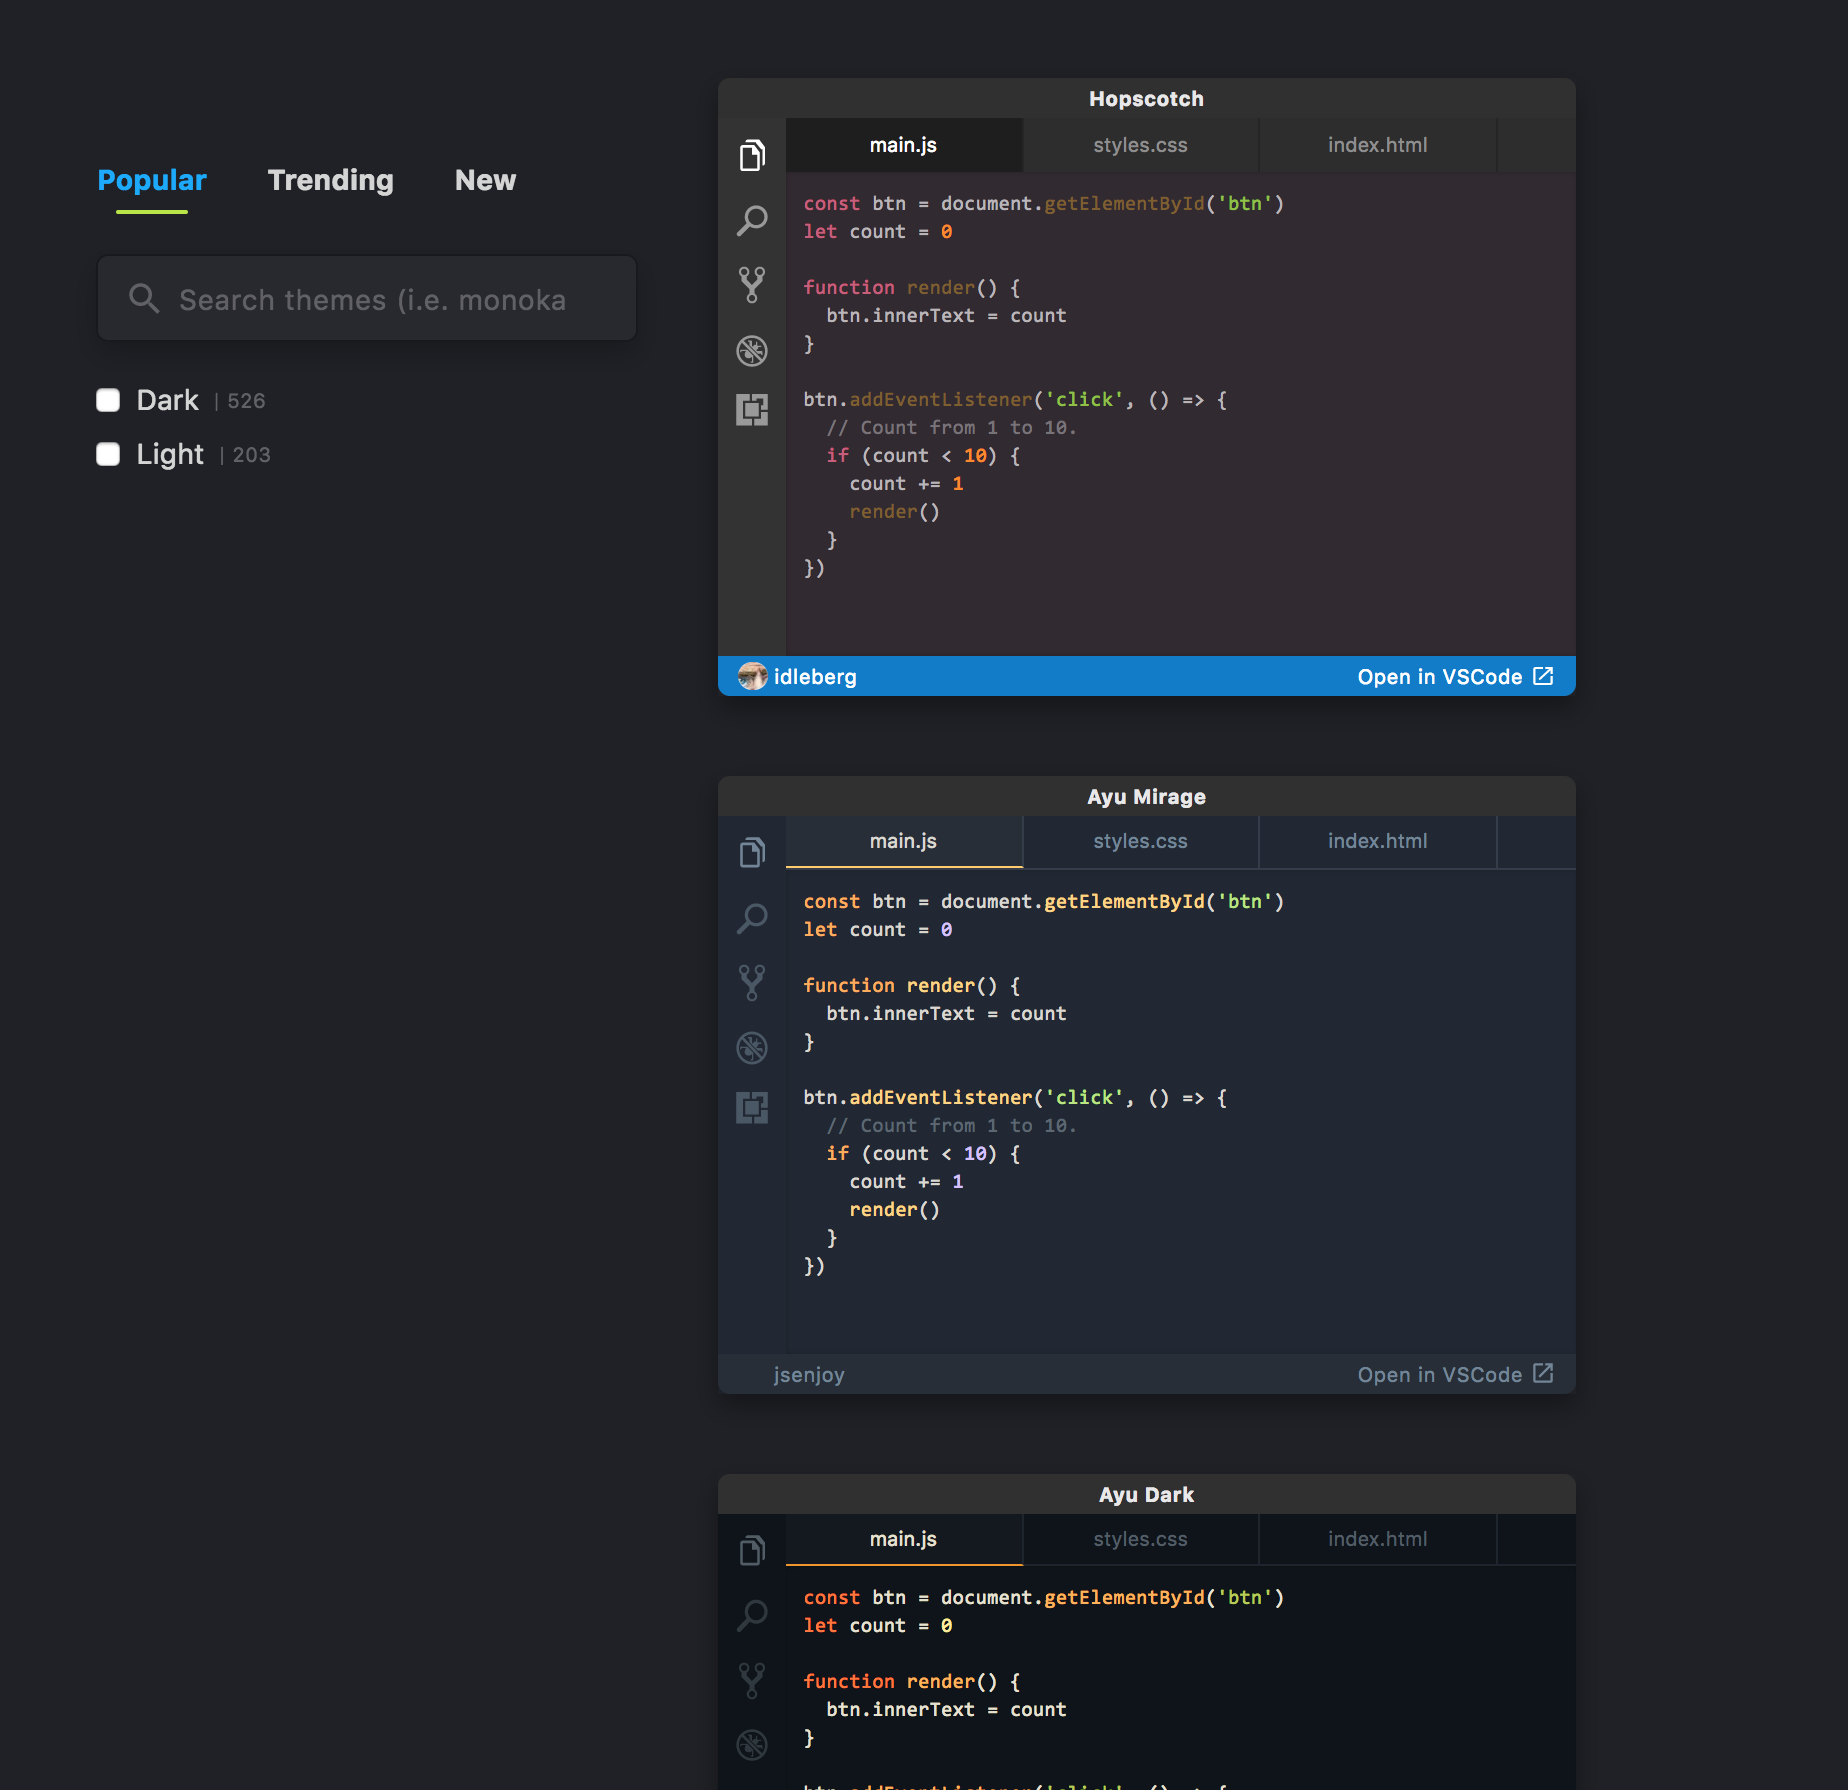1848x1790 pixels.
Task: Open the Extensions icon in Hopscotch preview
Action: tap(752, 410)
